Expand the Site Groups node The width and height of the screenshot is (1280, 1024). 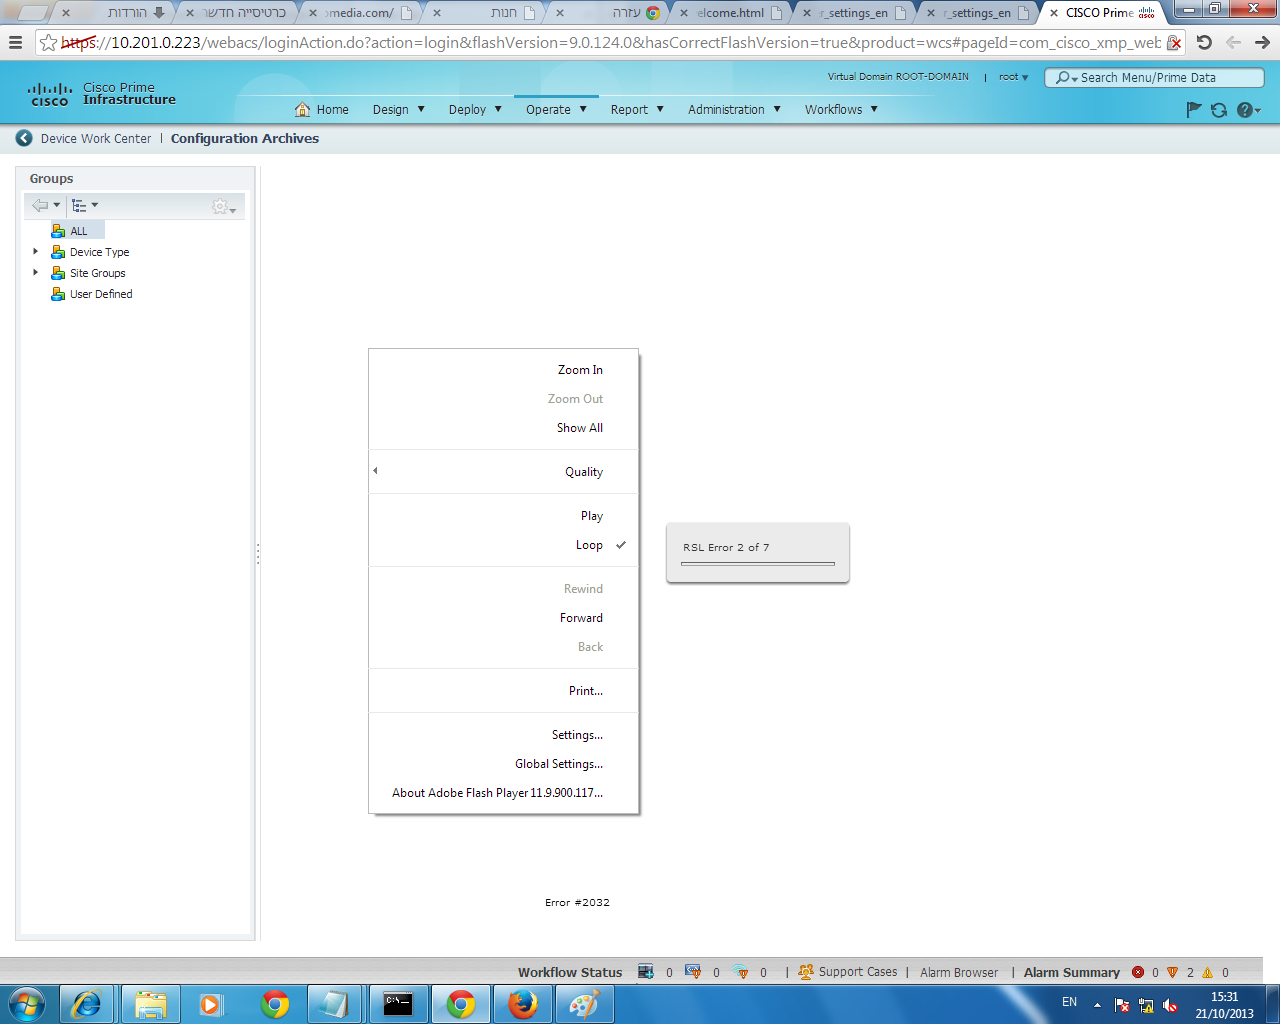coord(36,272)
